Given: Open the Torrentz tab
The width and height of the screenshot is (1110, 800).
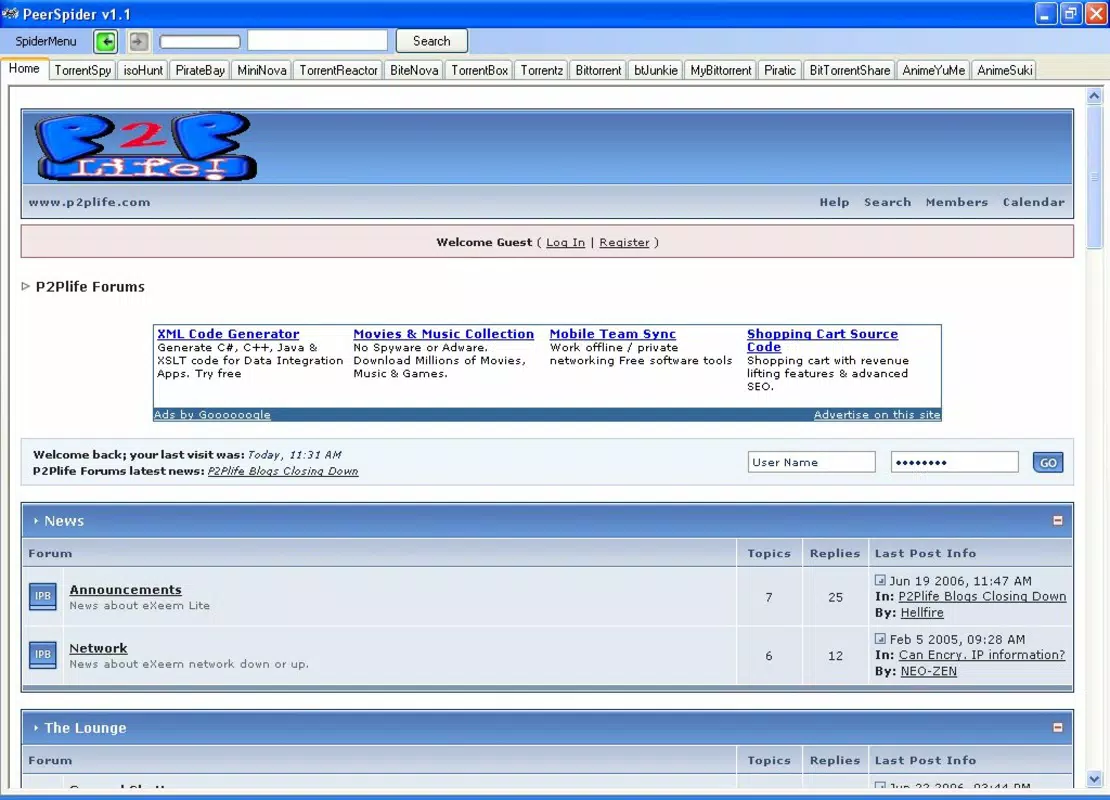Looking at the screenshot, I should [542, 70].
